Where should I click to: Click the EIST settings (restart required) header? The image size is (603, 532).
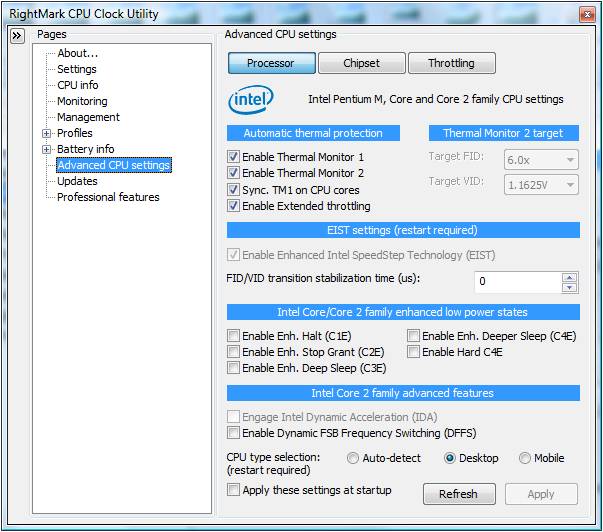pos(403,230)
